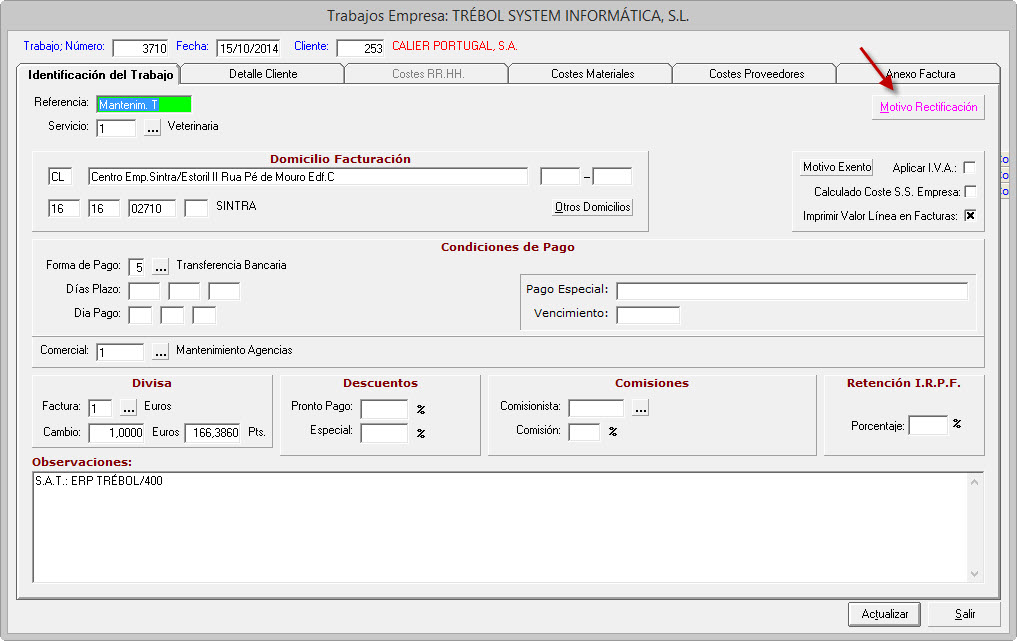Click the street type CL field
This screenshot has height=641, width=1017.
coord(60,176)
